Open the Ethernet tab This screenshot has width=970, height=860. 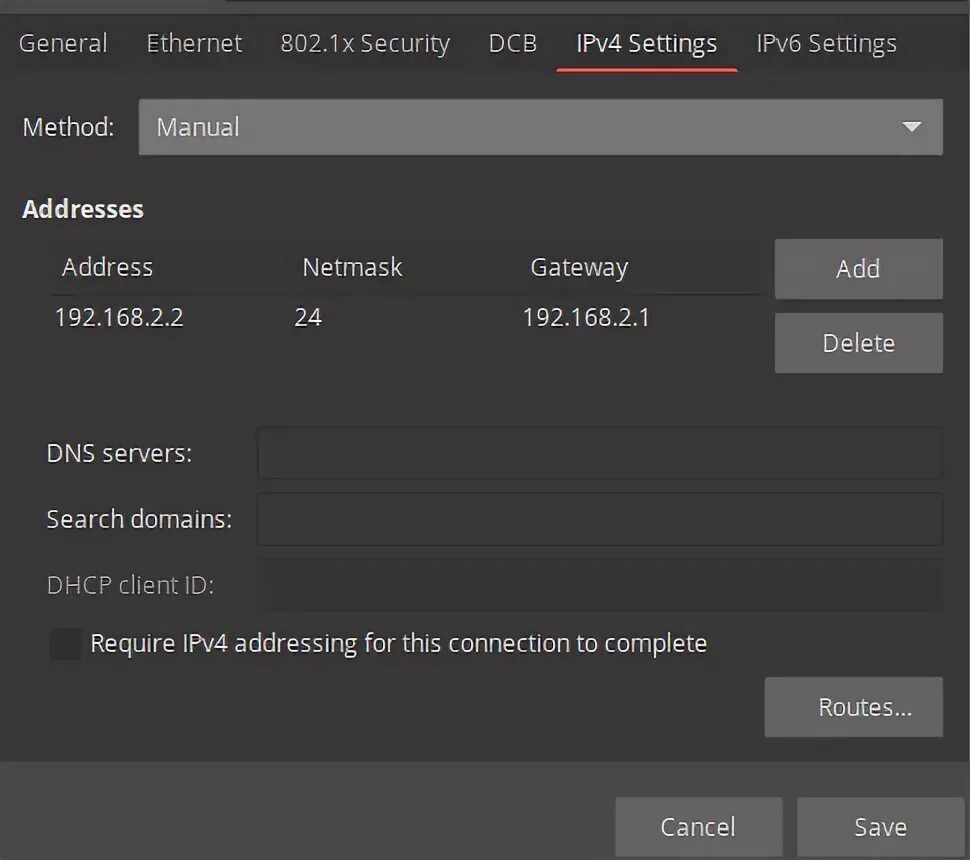pyautogui.click(x=194, y=43)
